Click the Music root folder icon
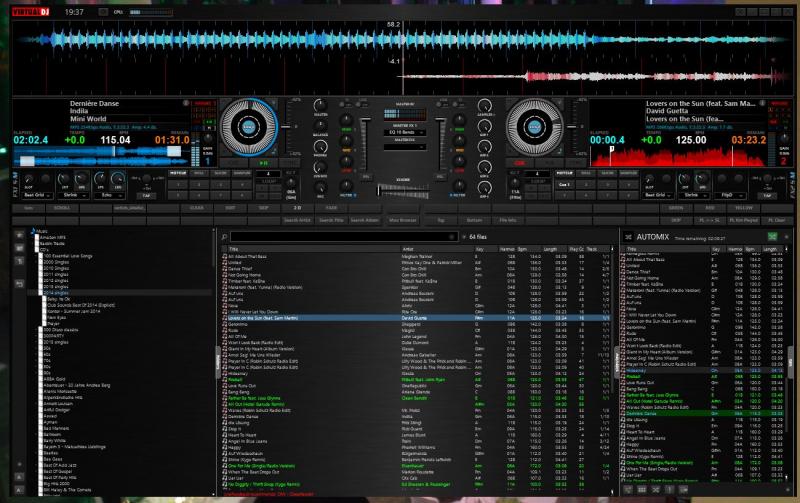 (33, 231)
